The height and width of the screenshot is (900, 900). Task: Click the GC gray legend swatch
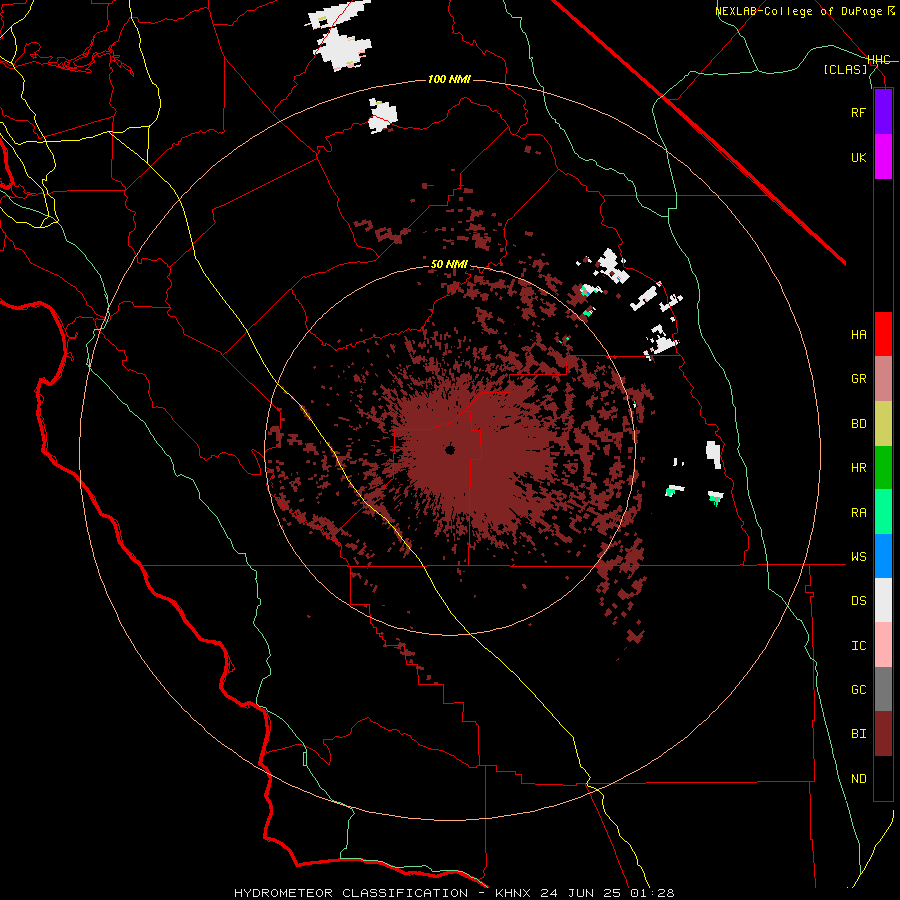[x=883, y=689]
